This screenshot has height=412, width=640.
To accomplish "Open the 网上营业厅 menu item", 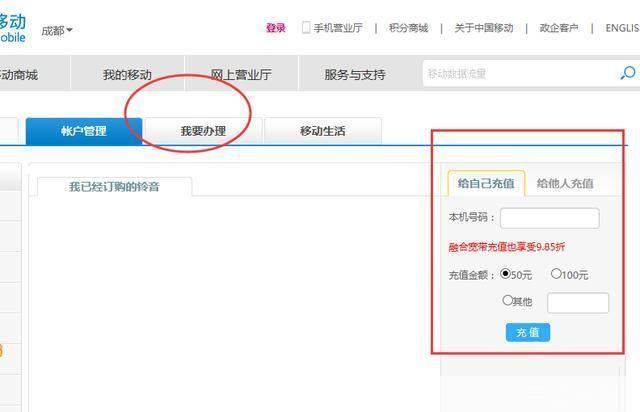I will click(241, 75).
